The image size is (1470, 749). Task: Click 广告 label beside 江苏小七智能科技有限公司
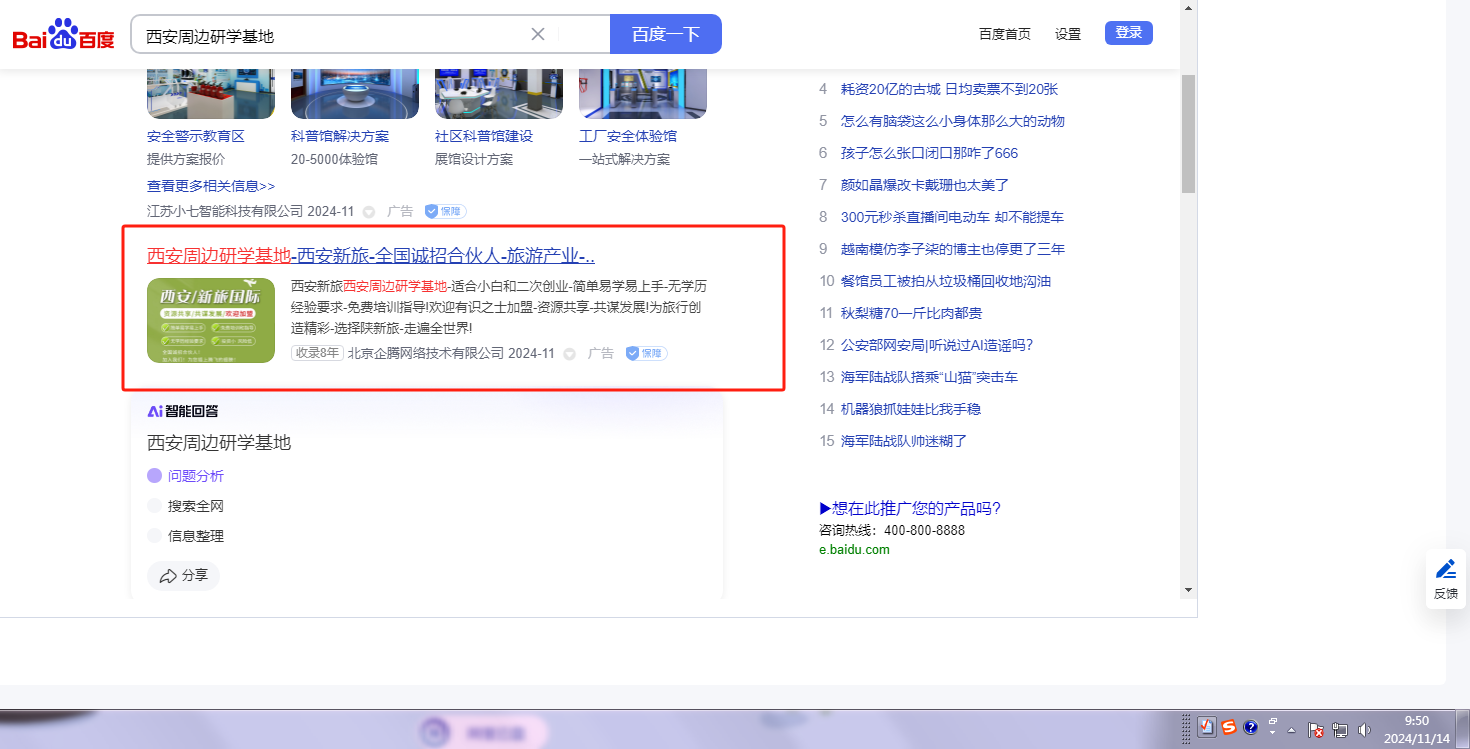[400, 212]
